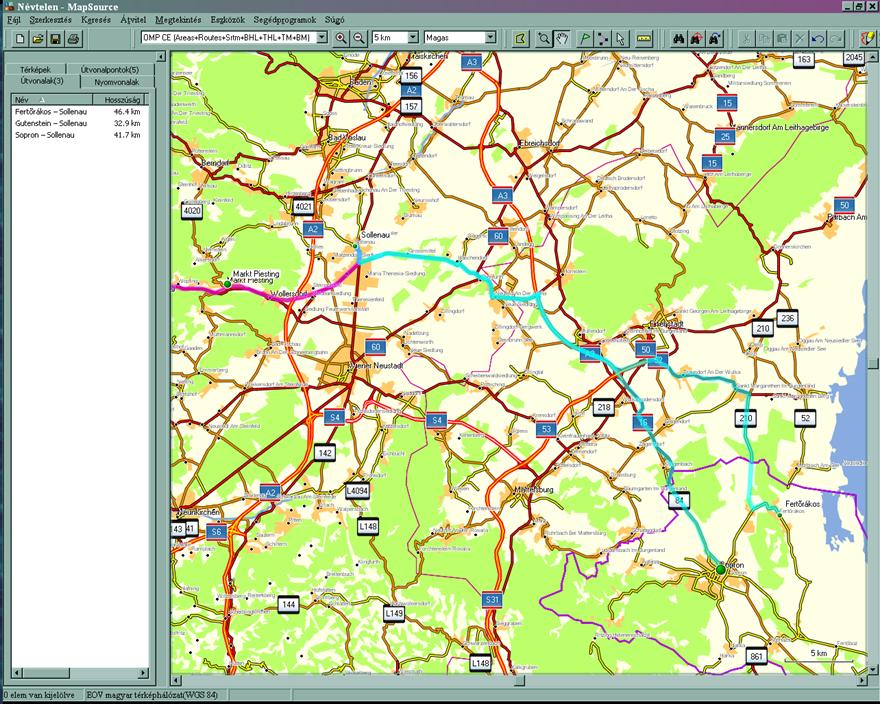
Task: Sort routes by the Hosszúság column header
Action: coord(118,100)
